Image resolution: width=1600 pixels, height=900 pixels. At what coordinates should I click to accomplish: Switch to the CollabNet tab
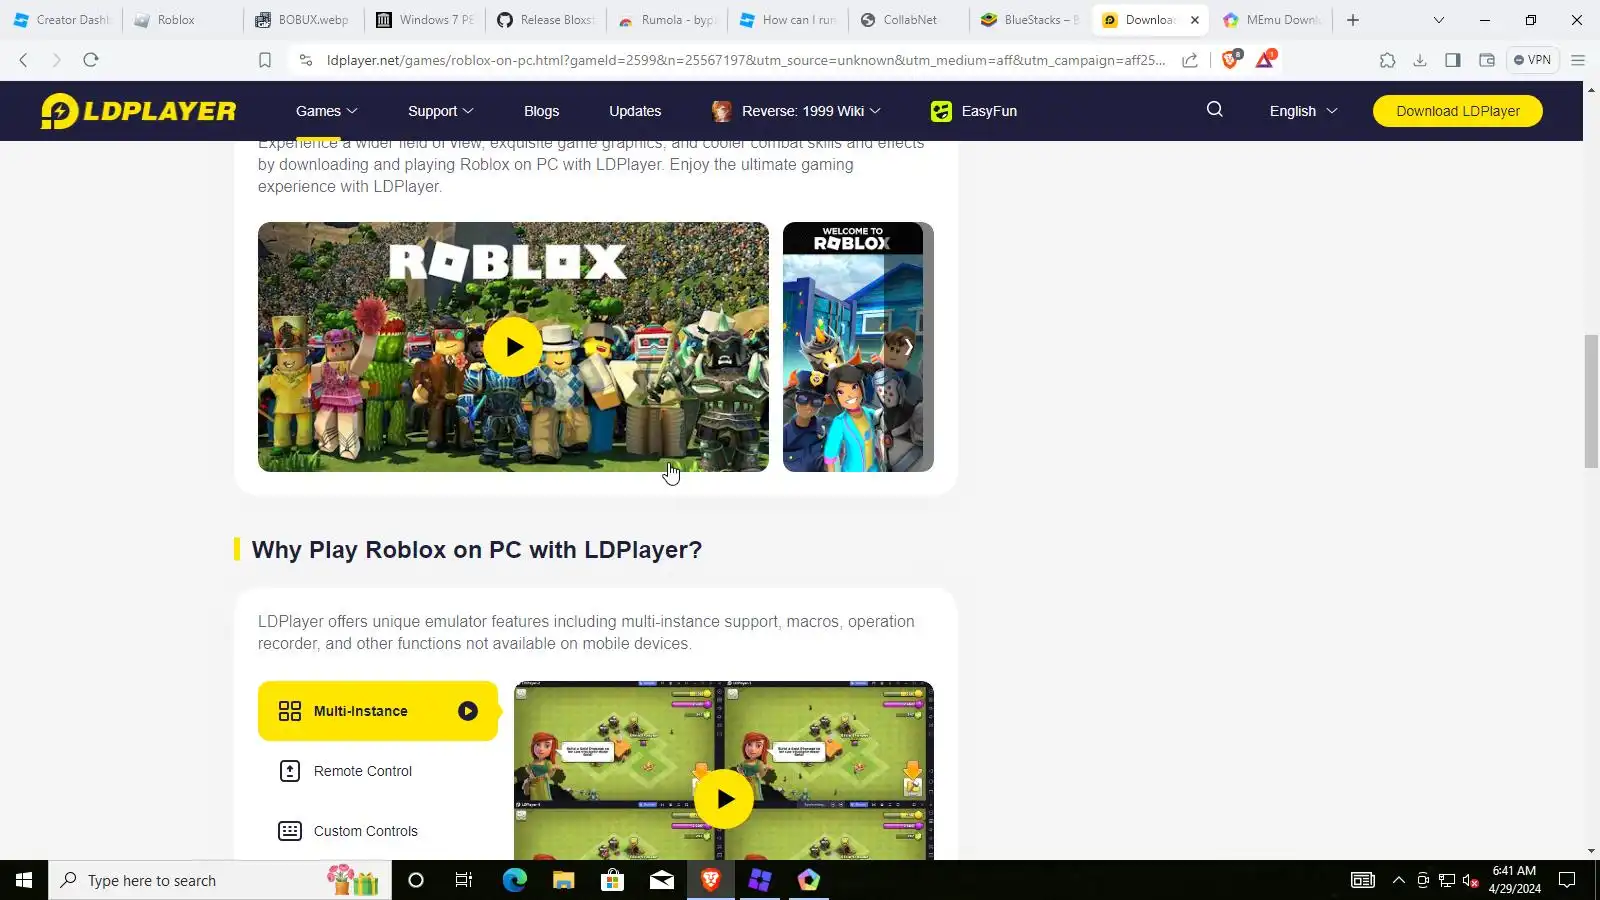pos(908,20)
